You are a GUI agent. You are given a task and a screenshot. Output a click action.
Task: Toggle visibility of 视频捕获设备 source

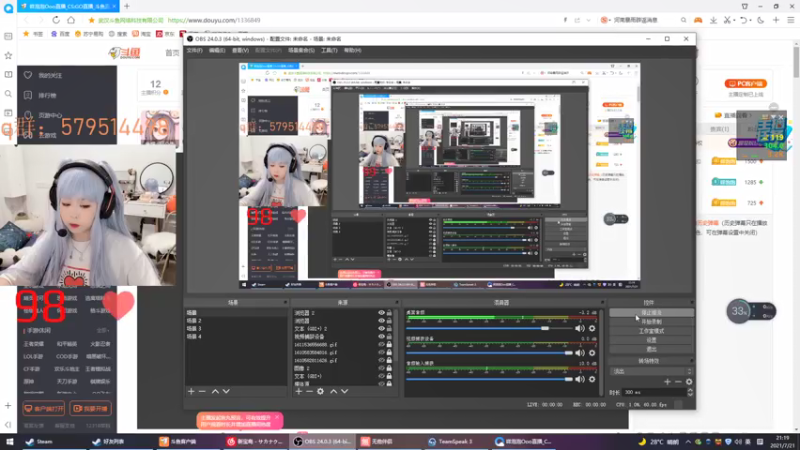coord(381,336)
